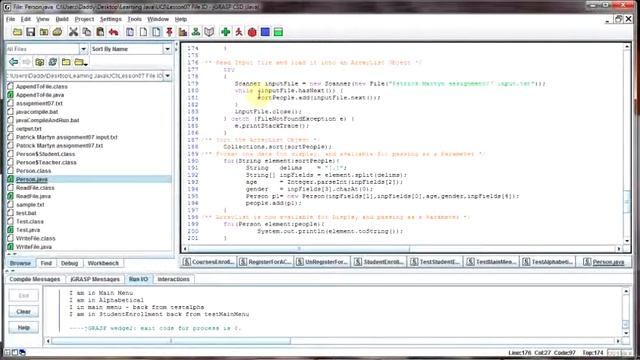Open the File menu
The width and height of the screenshot is (640, 360).
point(11,19)
